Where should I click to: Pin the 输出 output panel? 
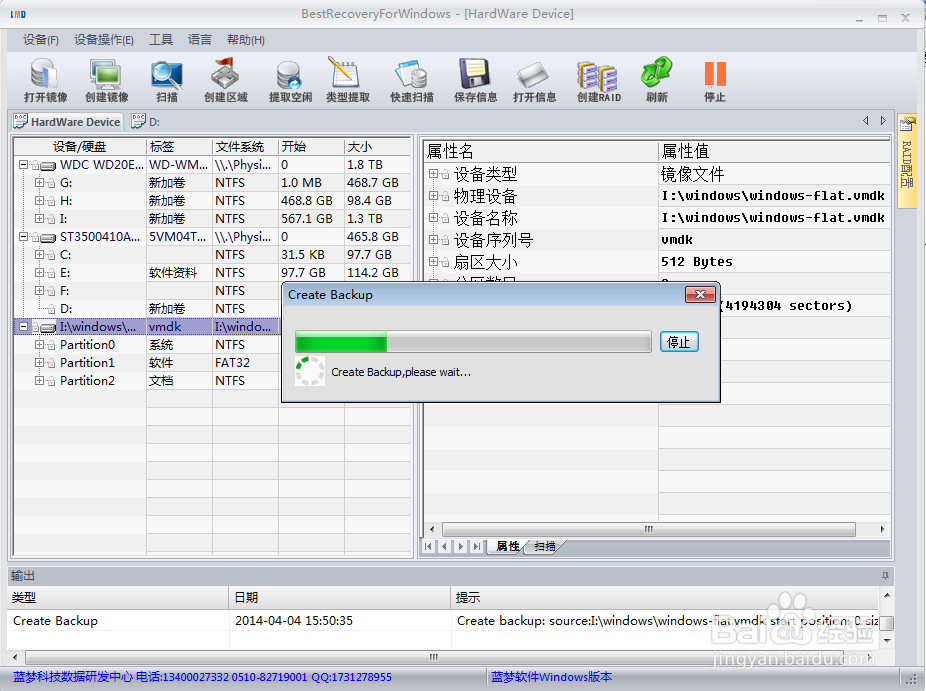point(885,575)
